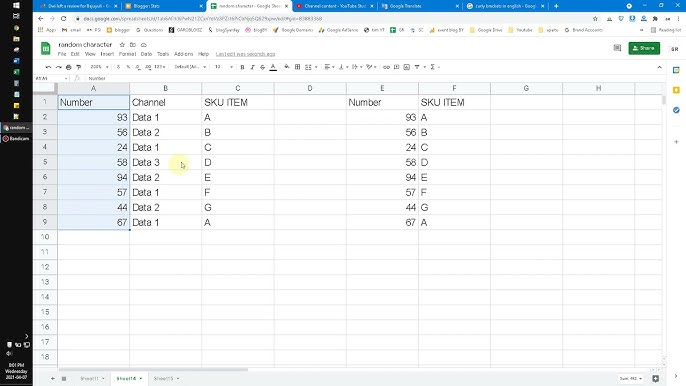Click the Google Sheets home logo
This screenshot has height=386, width=686.
coord(46,49)
